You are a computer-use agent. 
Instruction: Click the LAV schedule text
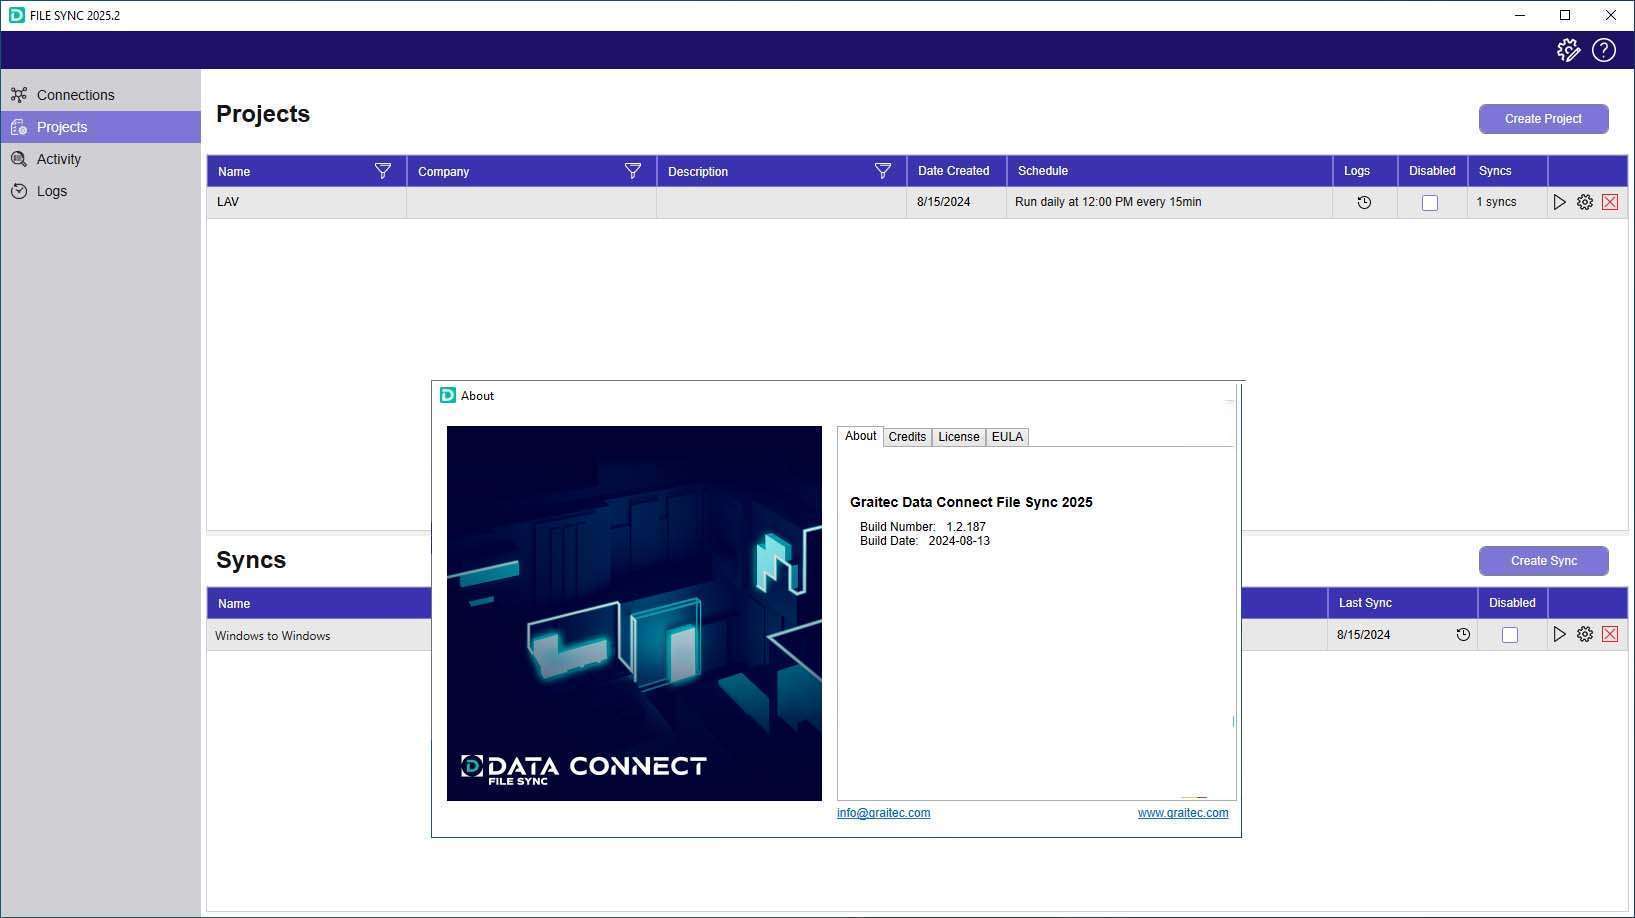pyautogui.click(x=1108, y=202)
